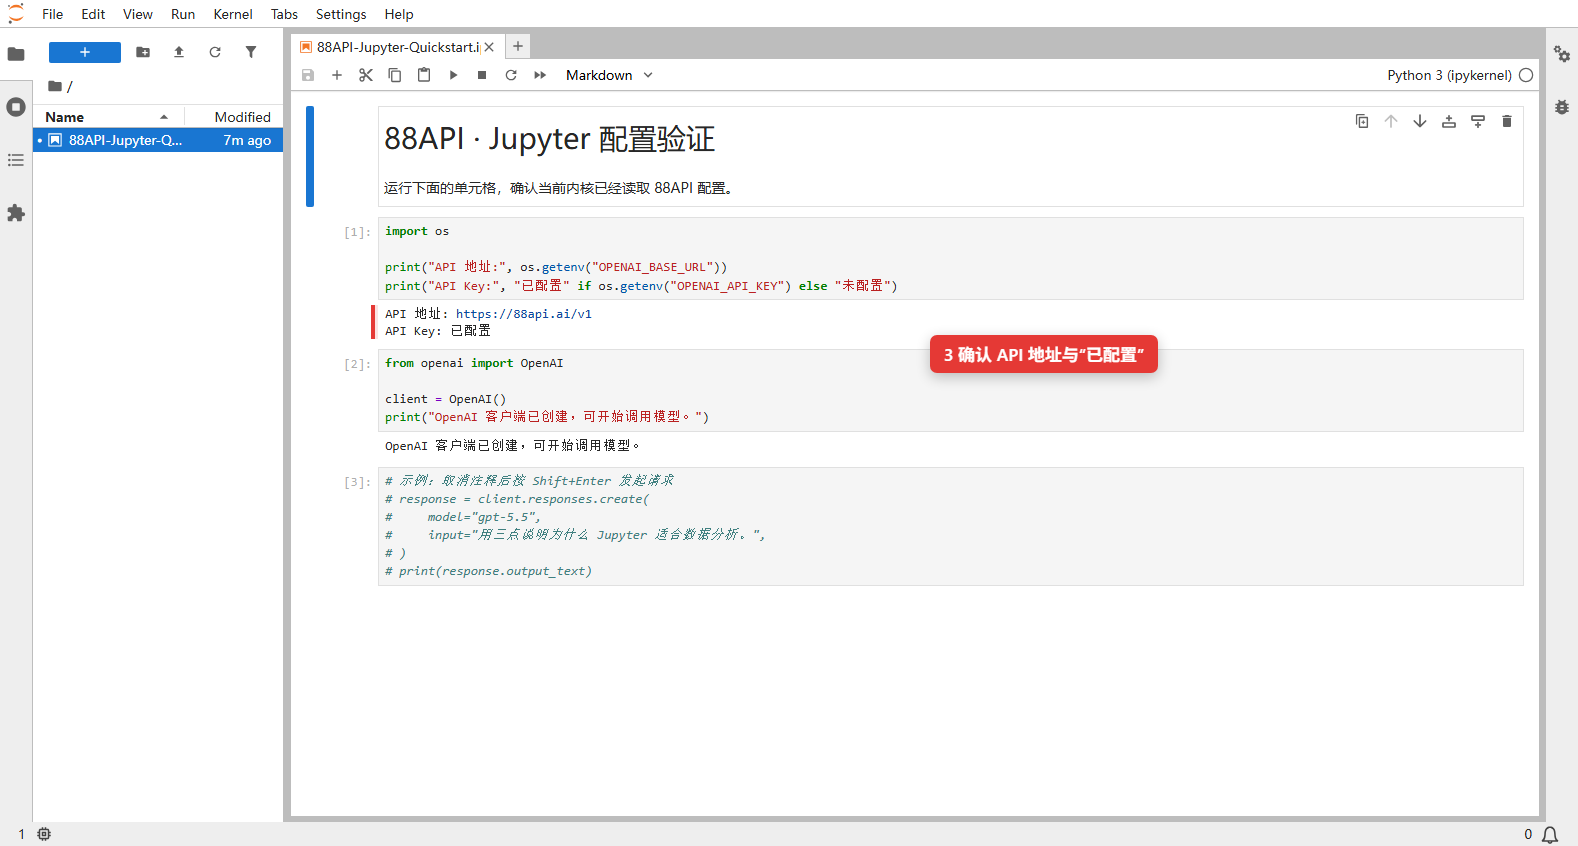Sort files by Modified column header
Image resolution: width=1578 pixels, height=846 pixels.
(234, 117)
